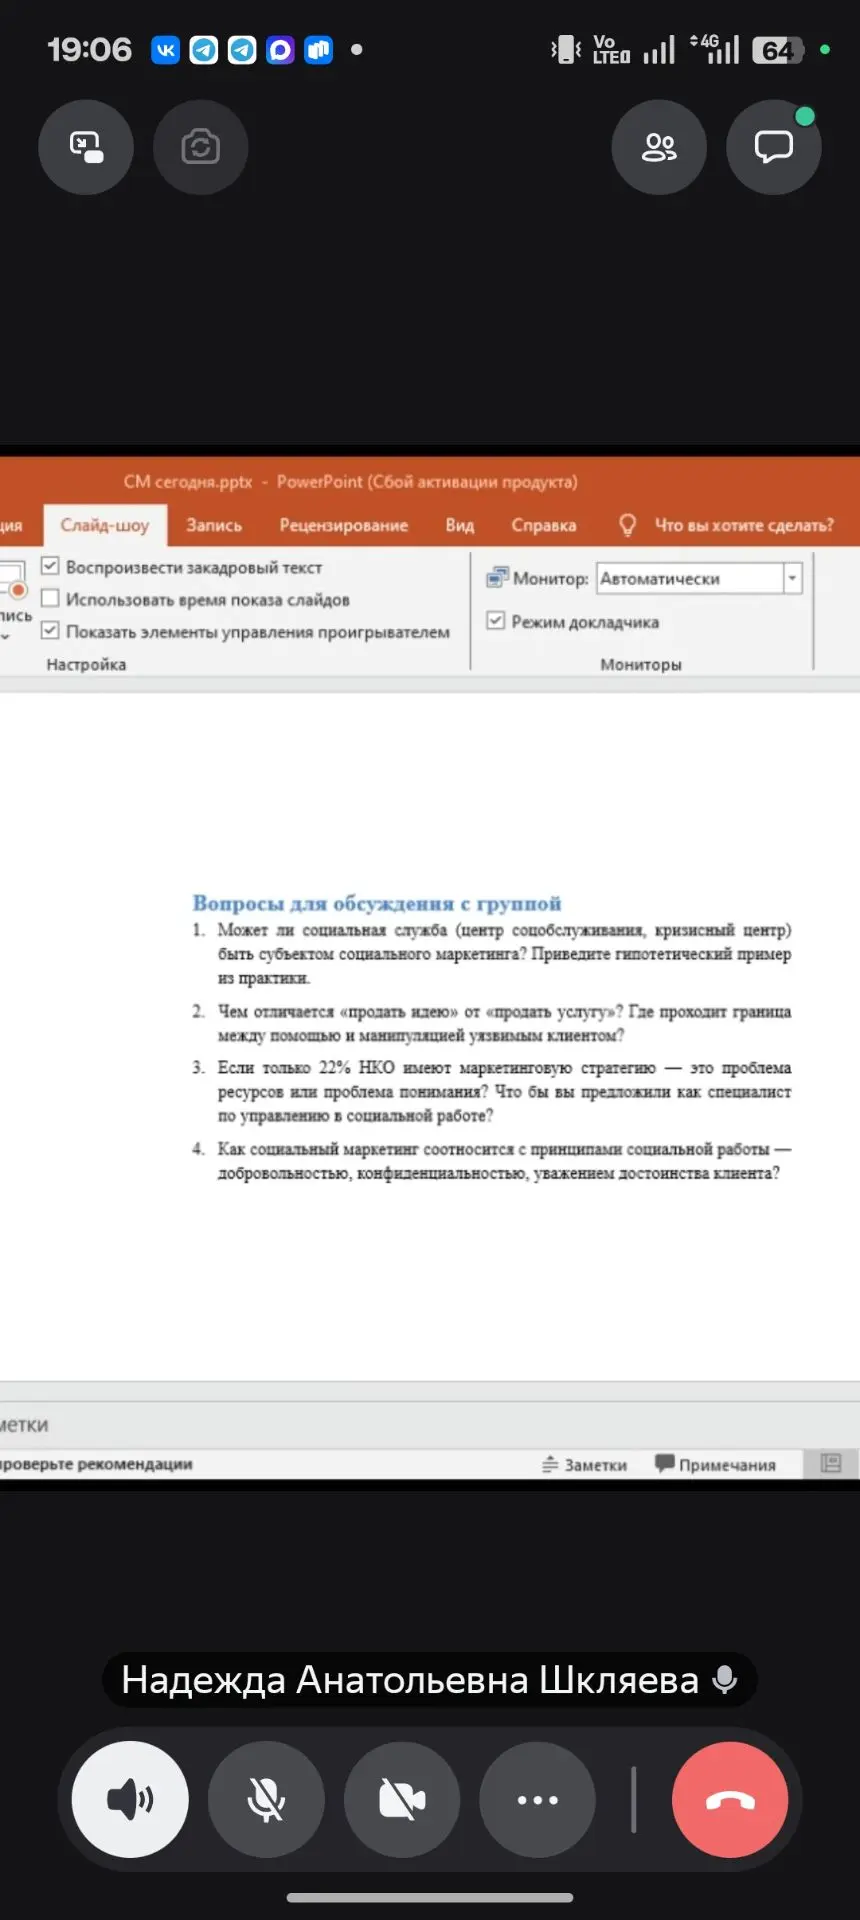Viewport: 860px width, 1920px height.
Task: Click the slide heading Вопросы для обсуждения с группой
Action: click(377, 903)
